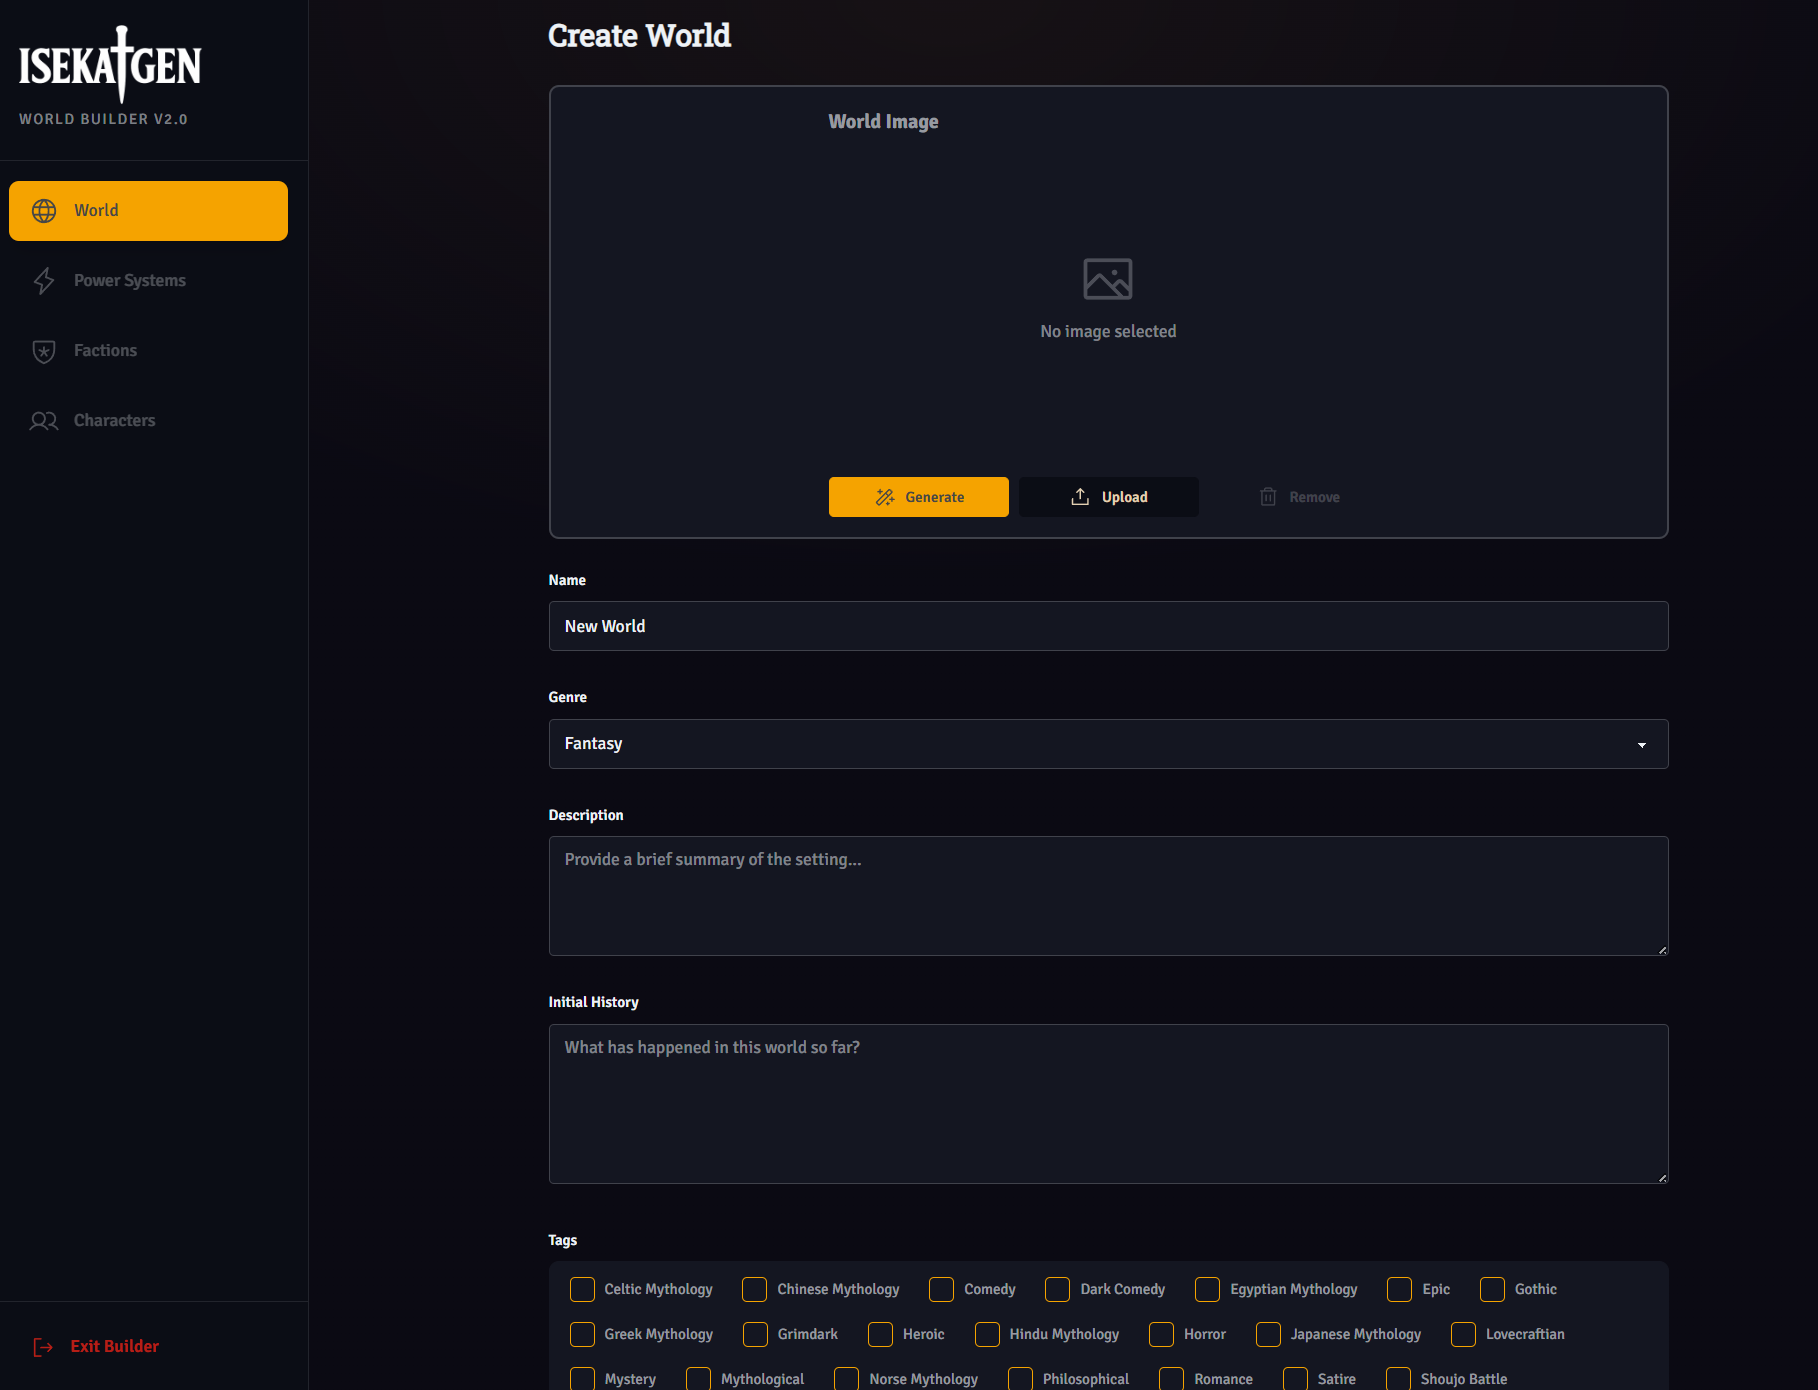The image size is (1818, 1390).
Task: Enable the Japanese Mythology tag
Action: 1268,1335
